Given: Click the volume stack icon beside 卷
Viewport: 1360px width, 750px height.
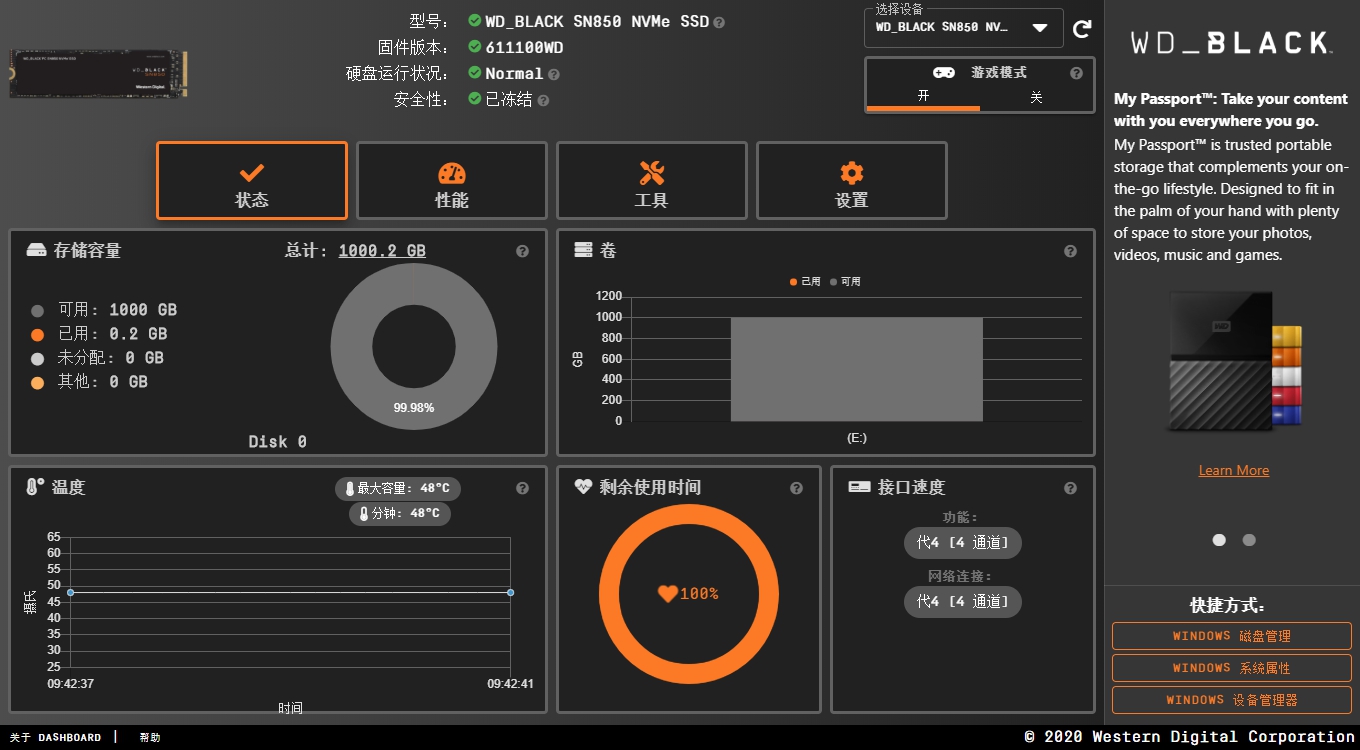Looking at the screenshot, I should point(583,250).
